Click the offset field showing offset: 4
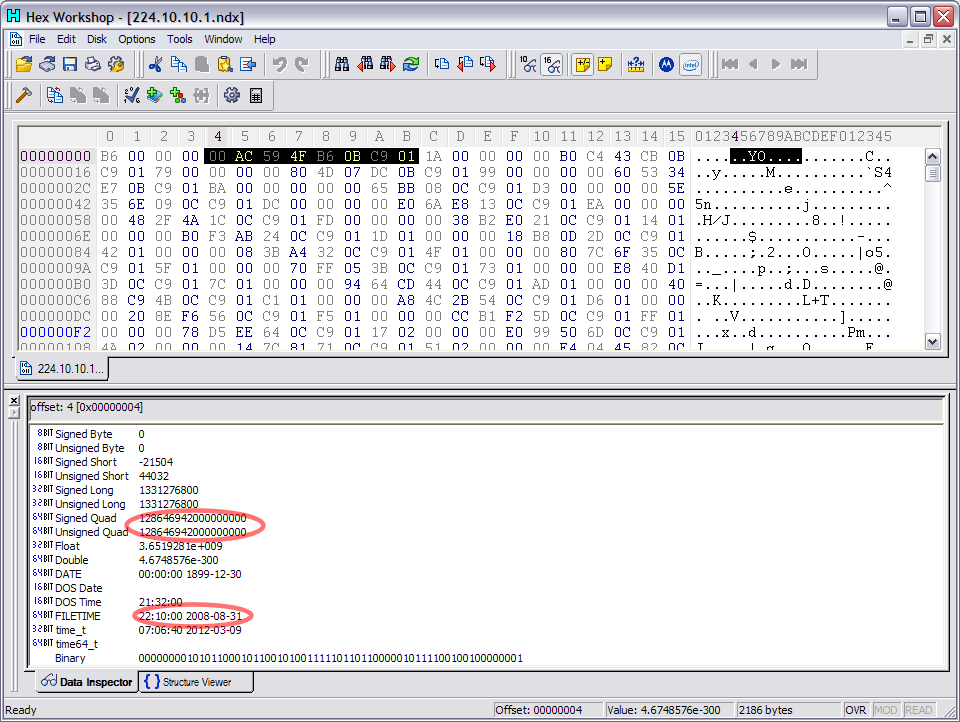This screenshot has width=960, height=722. point(485,408)
